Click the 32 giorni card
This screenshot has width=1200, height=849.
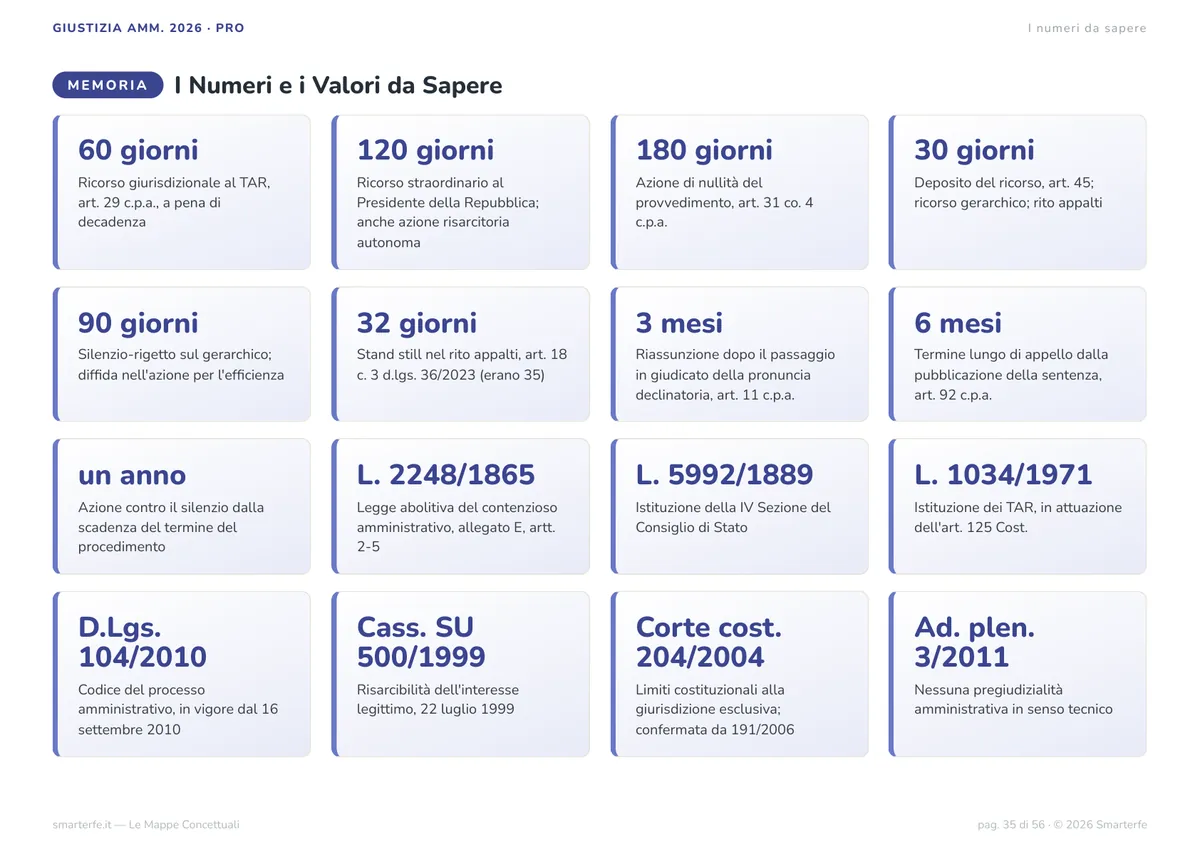tap(461, 354)
